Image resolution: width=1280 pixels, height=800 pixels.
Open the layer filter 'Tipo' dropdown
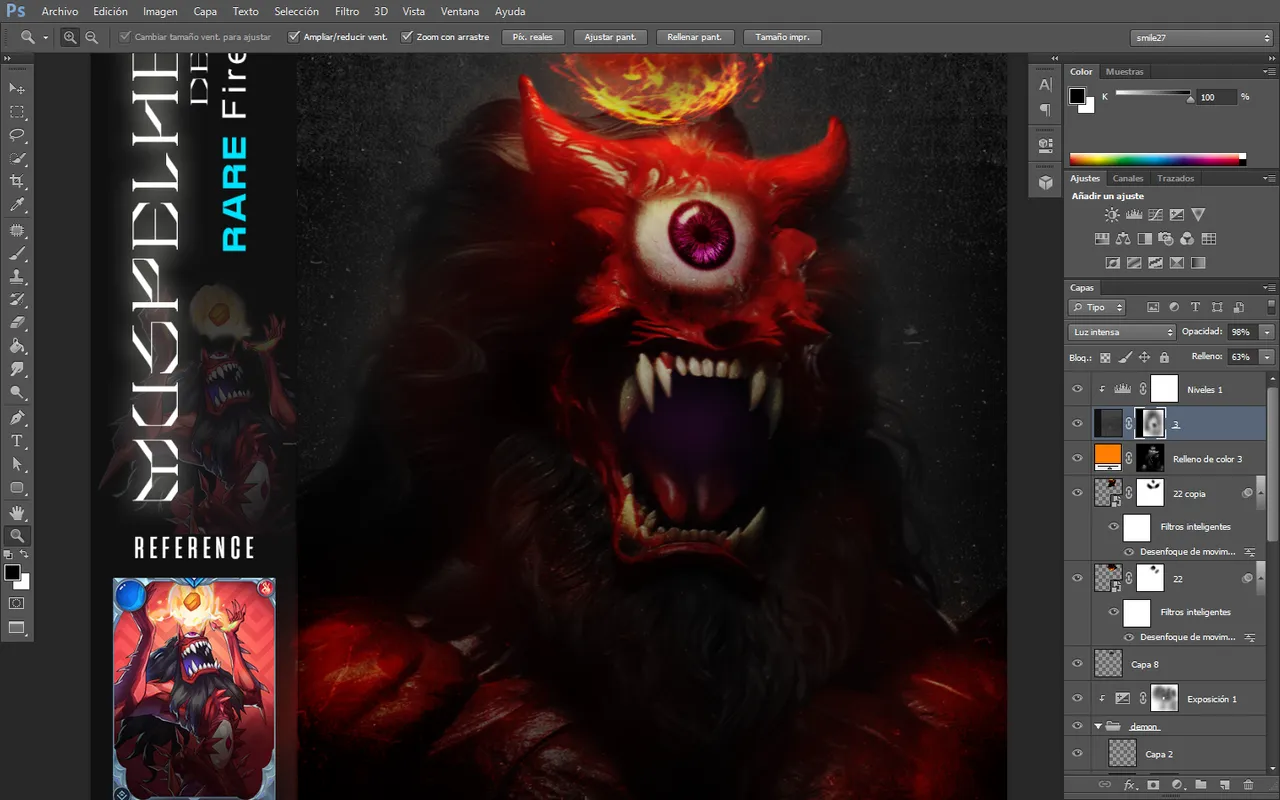(1097, 308)
